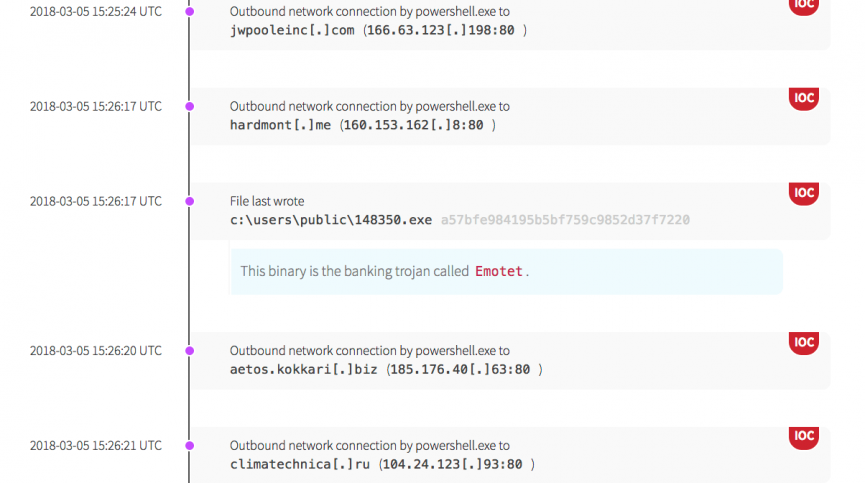Select the hardmont[.]me domain text
The width and height of the screenshot is (865, 483).
pyautogui.click(x=280, y=125)
